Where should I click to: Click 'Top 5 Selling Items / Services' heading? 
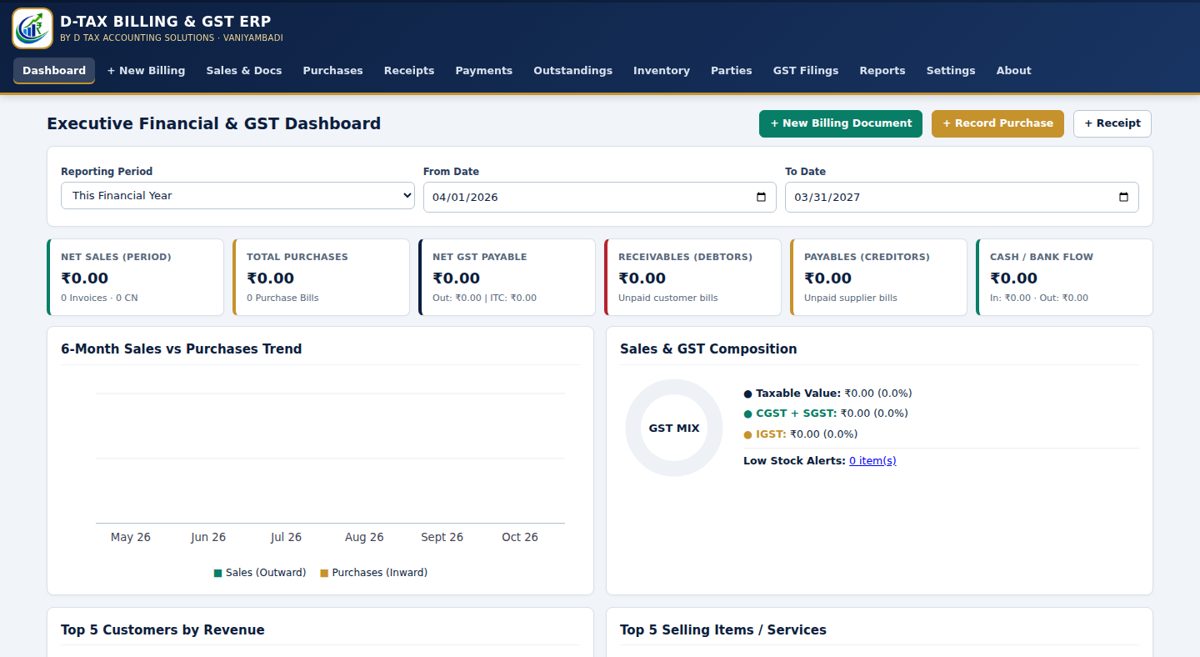tap(723, 630)
